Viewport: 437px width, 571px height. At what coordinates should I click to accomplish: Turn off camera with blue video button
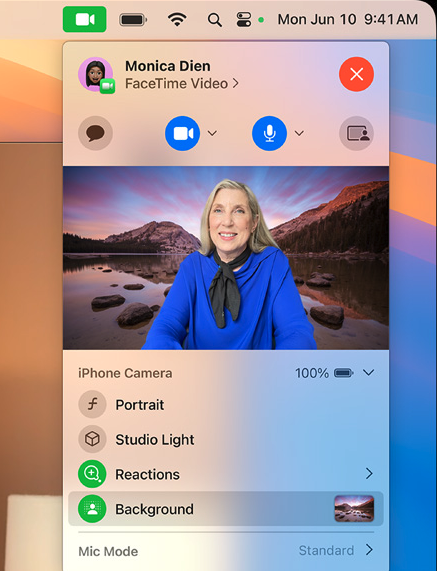[x=182, y=133]
